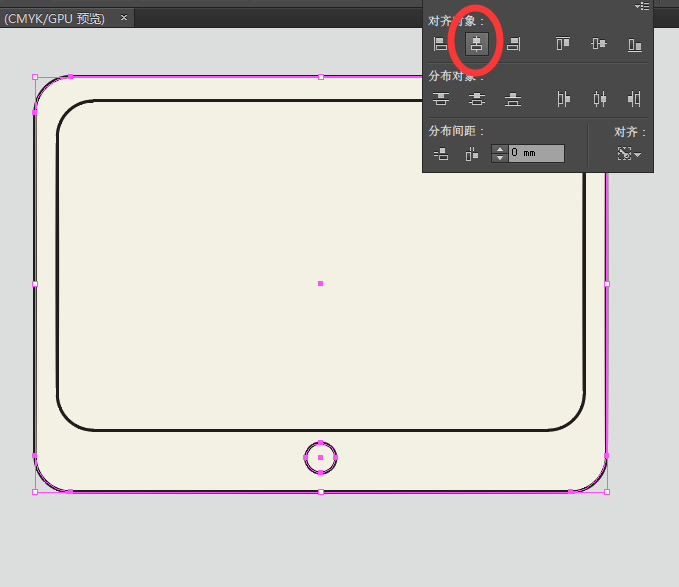Image resolution: width=679 pixels, height=587 pixels.
Task: Click the center point of the selected tablet shape
Action: pos(320,284)
